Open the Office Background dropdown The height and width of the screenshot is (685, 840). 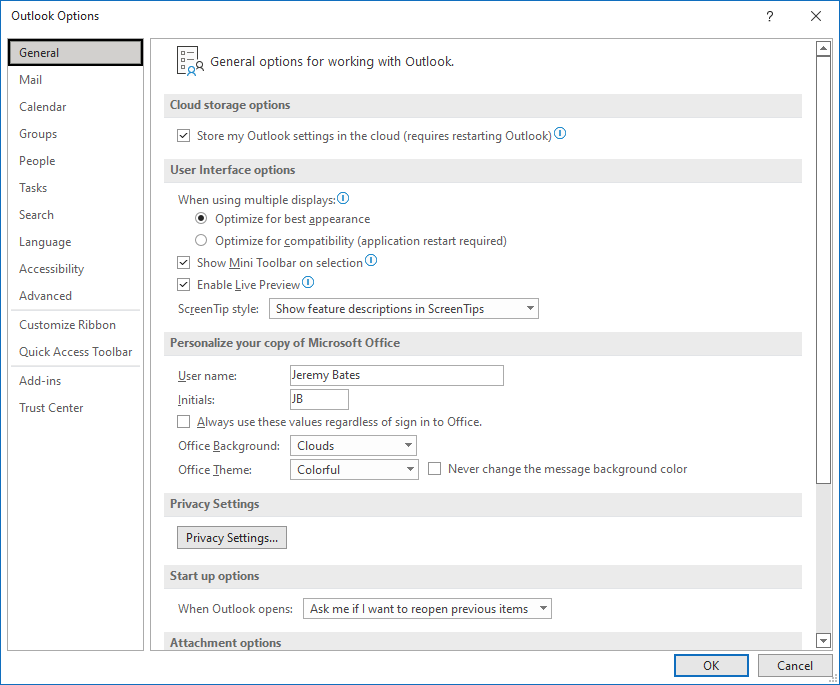tap(353, 446)
